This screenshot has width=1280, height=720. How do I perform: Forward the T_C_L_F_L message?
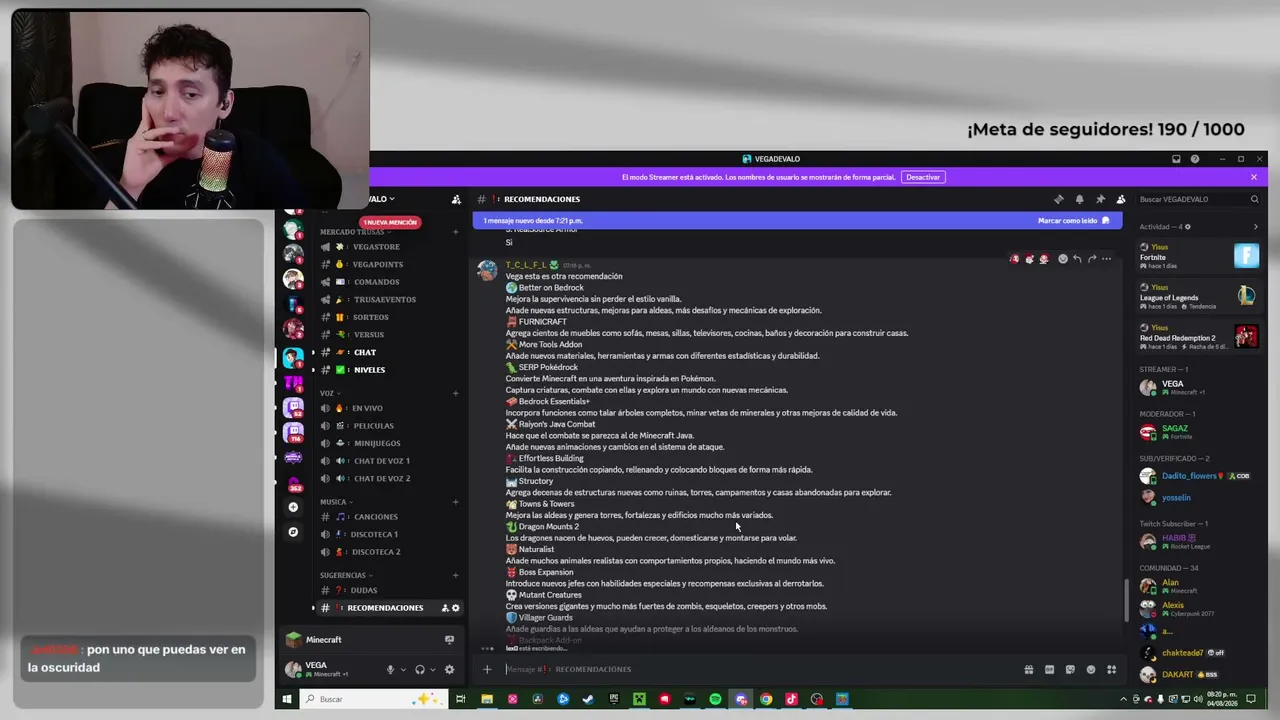[1092, 259]
